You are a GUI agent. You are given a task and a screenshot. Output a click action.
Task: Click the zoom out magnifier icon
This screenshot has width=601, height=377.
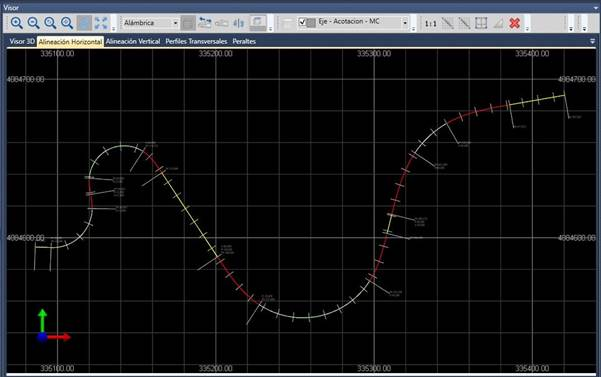pos(33,23)
